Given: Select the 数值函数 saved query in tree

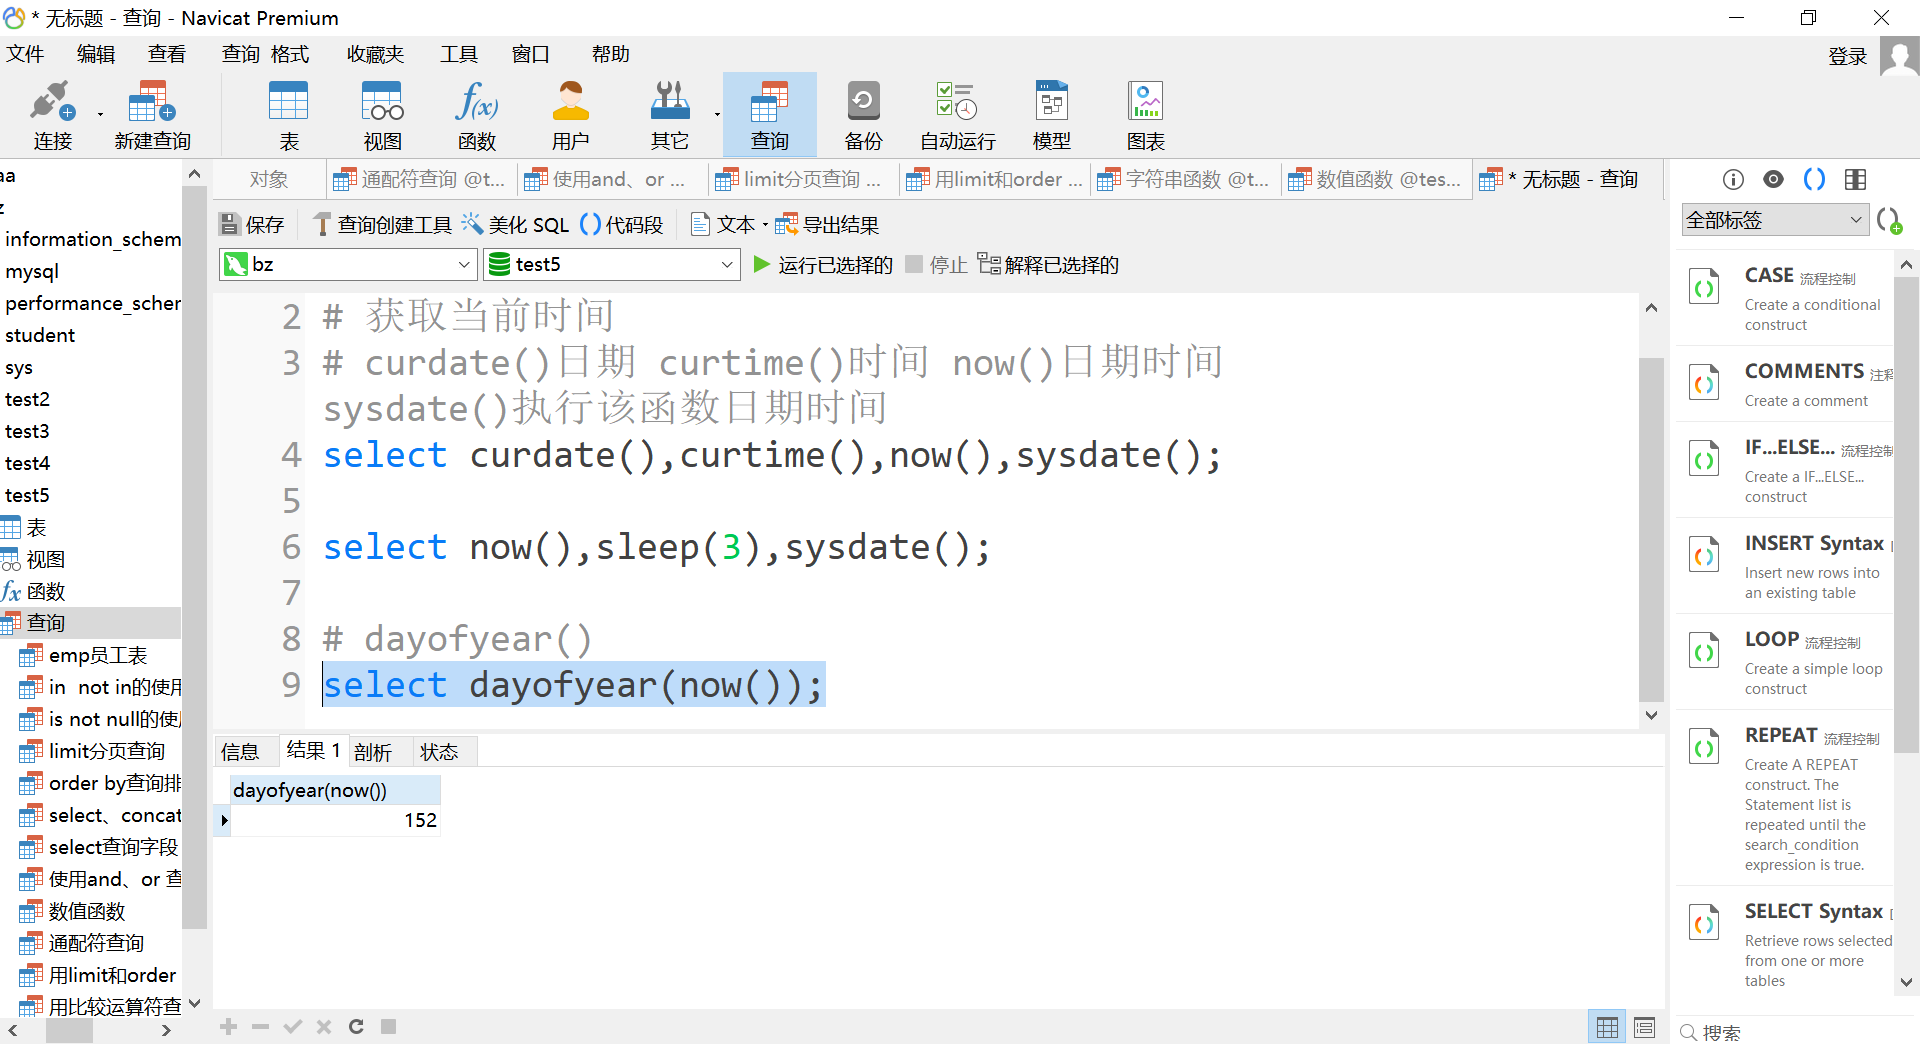Looking at the screenshot, I should (86, 911).
